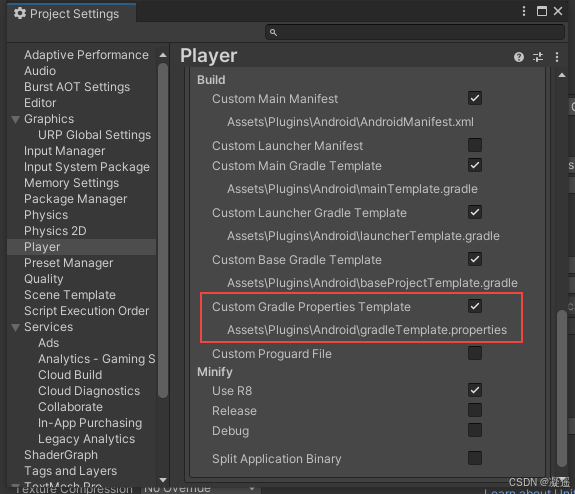The height and width of the screenshot is (494, 575).
Task: Click the Minify section heading
Action: [215, 372]
